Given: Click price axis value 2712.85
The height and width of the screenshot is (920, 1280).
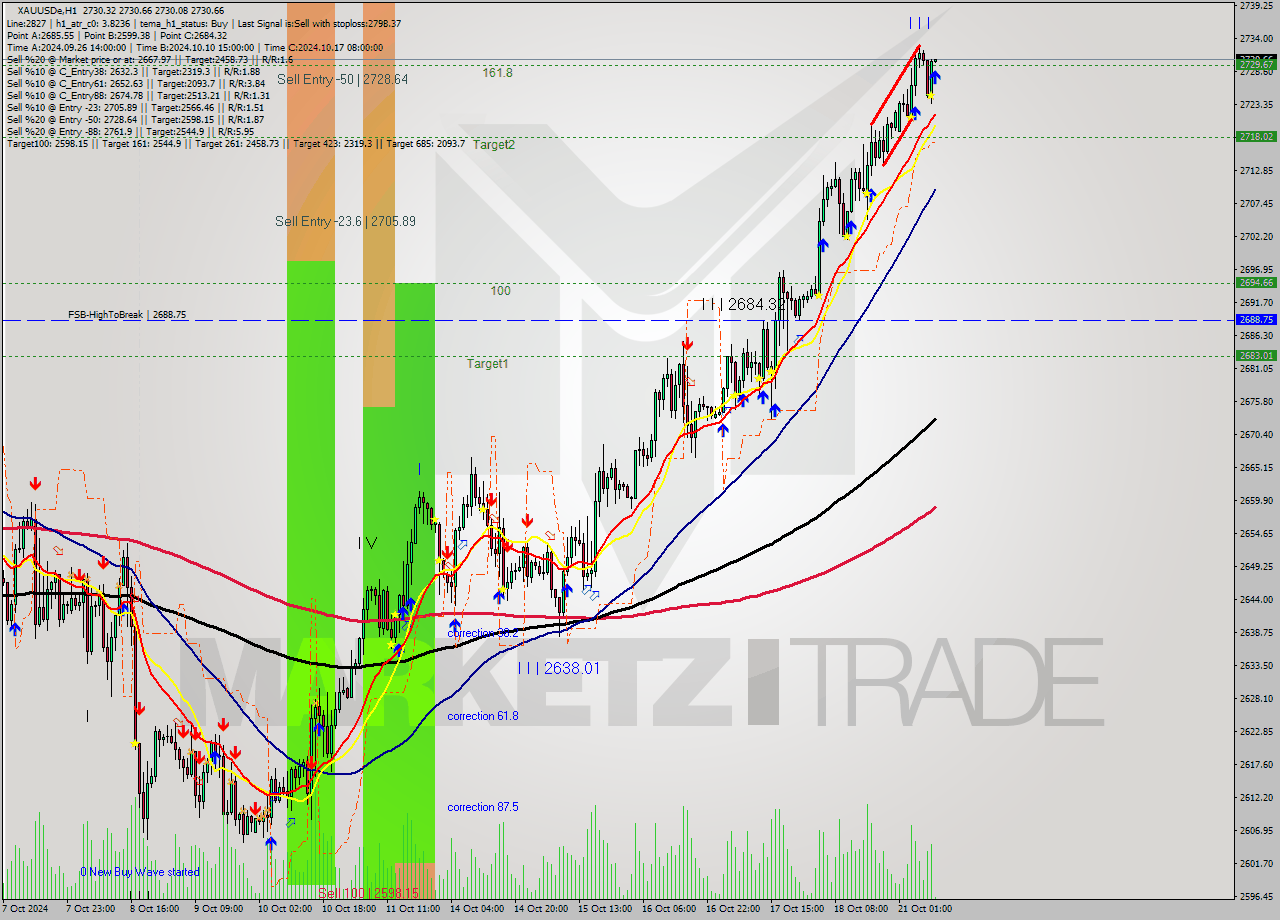Looking at the screenshot, I should coord(1256,170).
